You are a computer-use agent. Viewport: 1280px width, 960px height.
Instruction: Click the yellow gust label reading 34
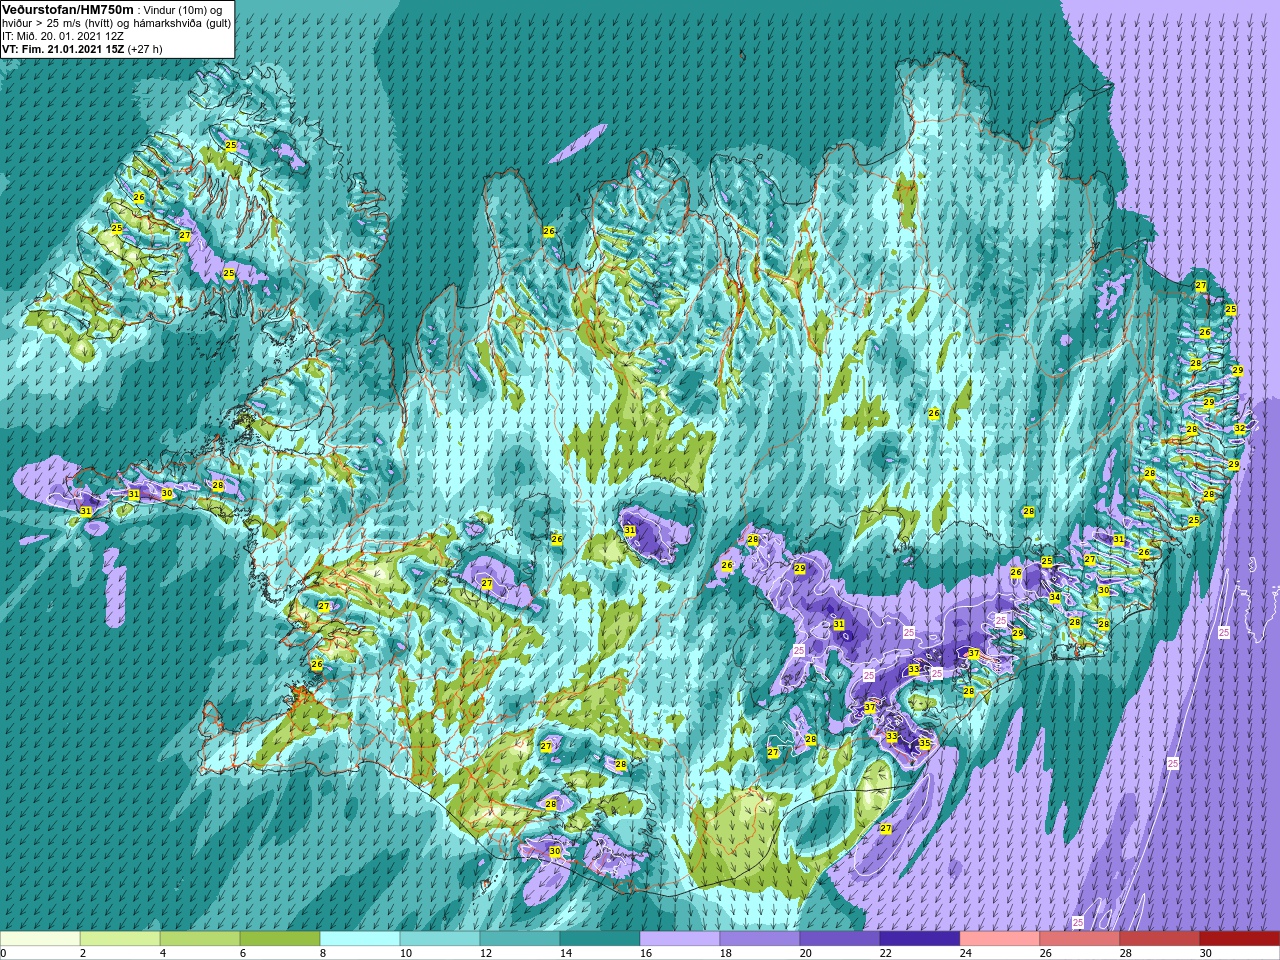[1054, 597]
